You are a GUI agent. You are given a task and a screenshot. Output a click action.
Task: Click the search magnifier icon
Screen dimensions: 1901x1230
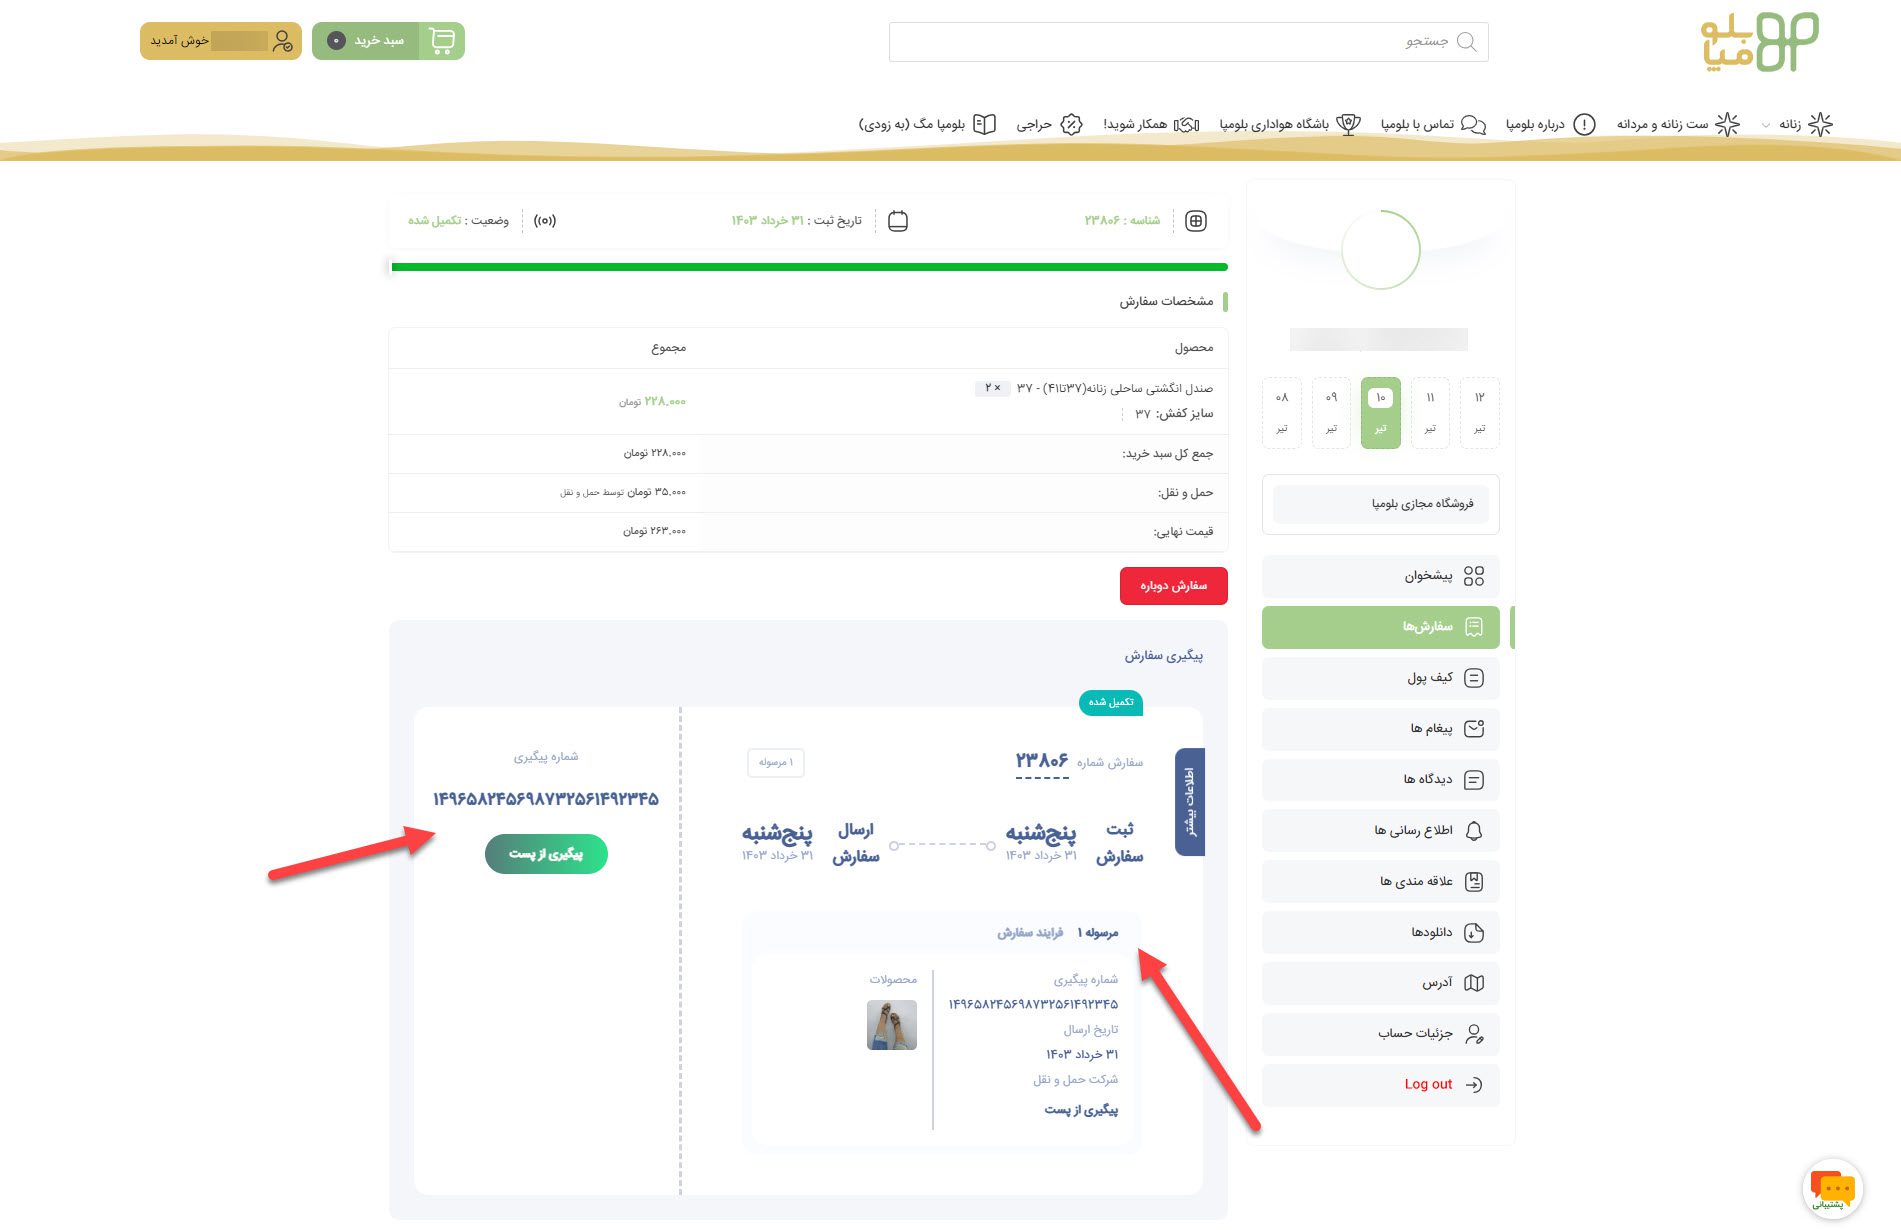(1466, 42)
